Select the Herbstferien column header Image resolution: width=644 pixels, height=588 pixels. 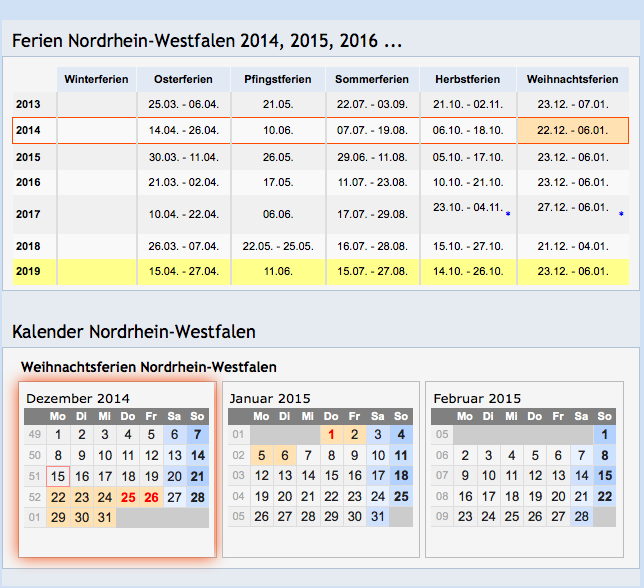point(468,79)
